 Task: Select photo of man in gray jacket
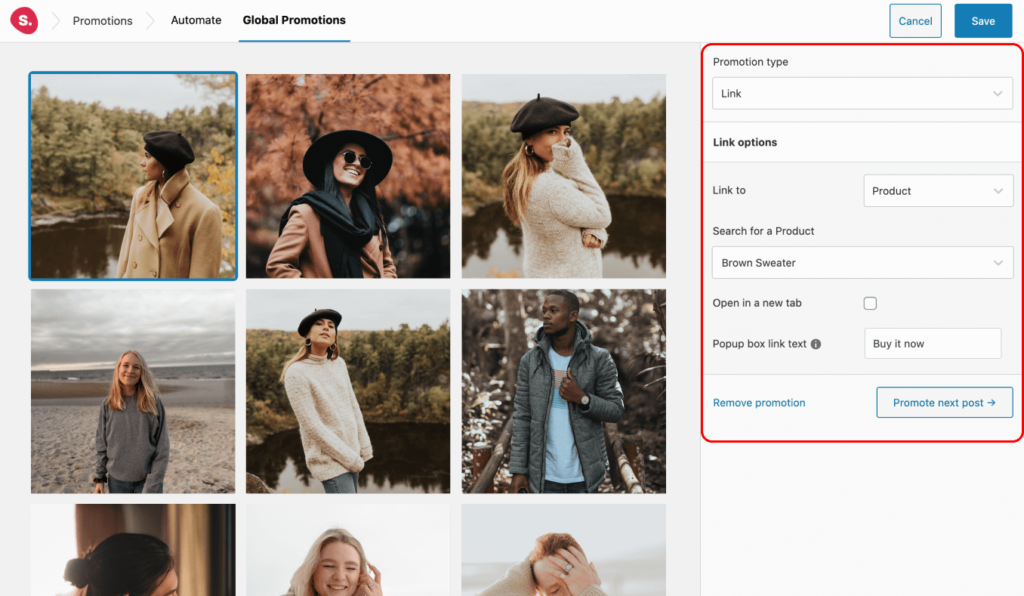564,391
